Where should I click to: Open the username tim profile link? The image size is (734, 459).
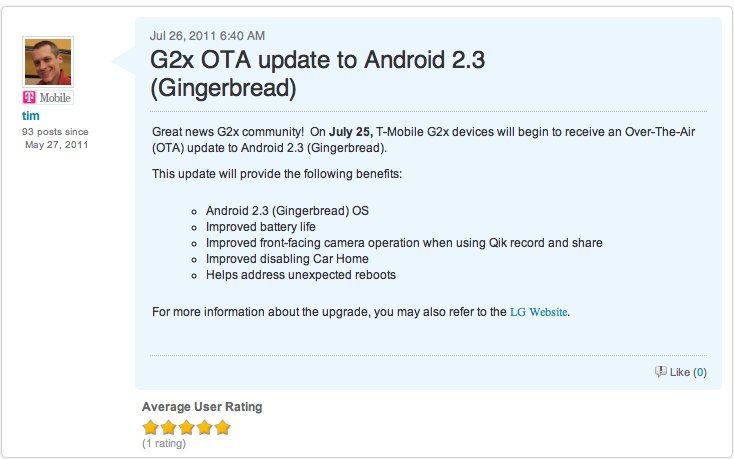[x=31, y=116]
